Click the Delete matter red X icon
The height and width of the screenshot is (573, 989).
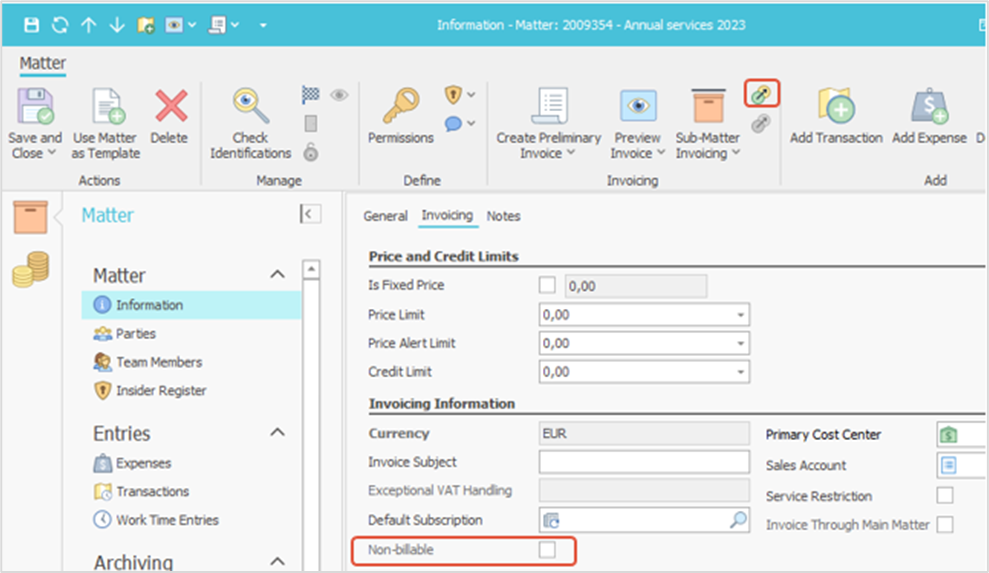170,106
